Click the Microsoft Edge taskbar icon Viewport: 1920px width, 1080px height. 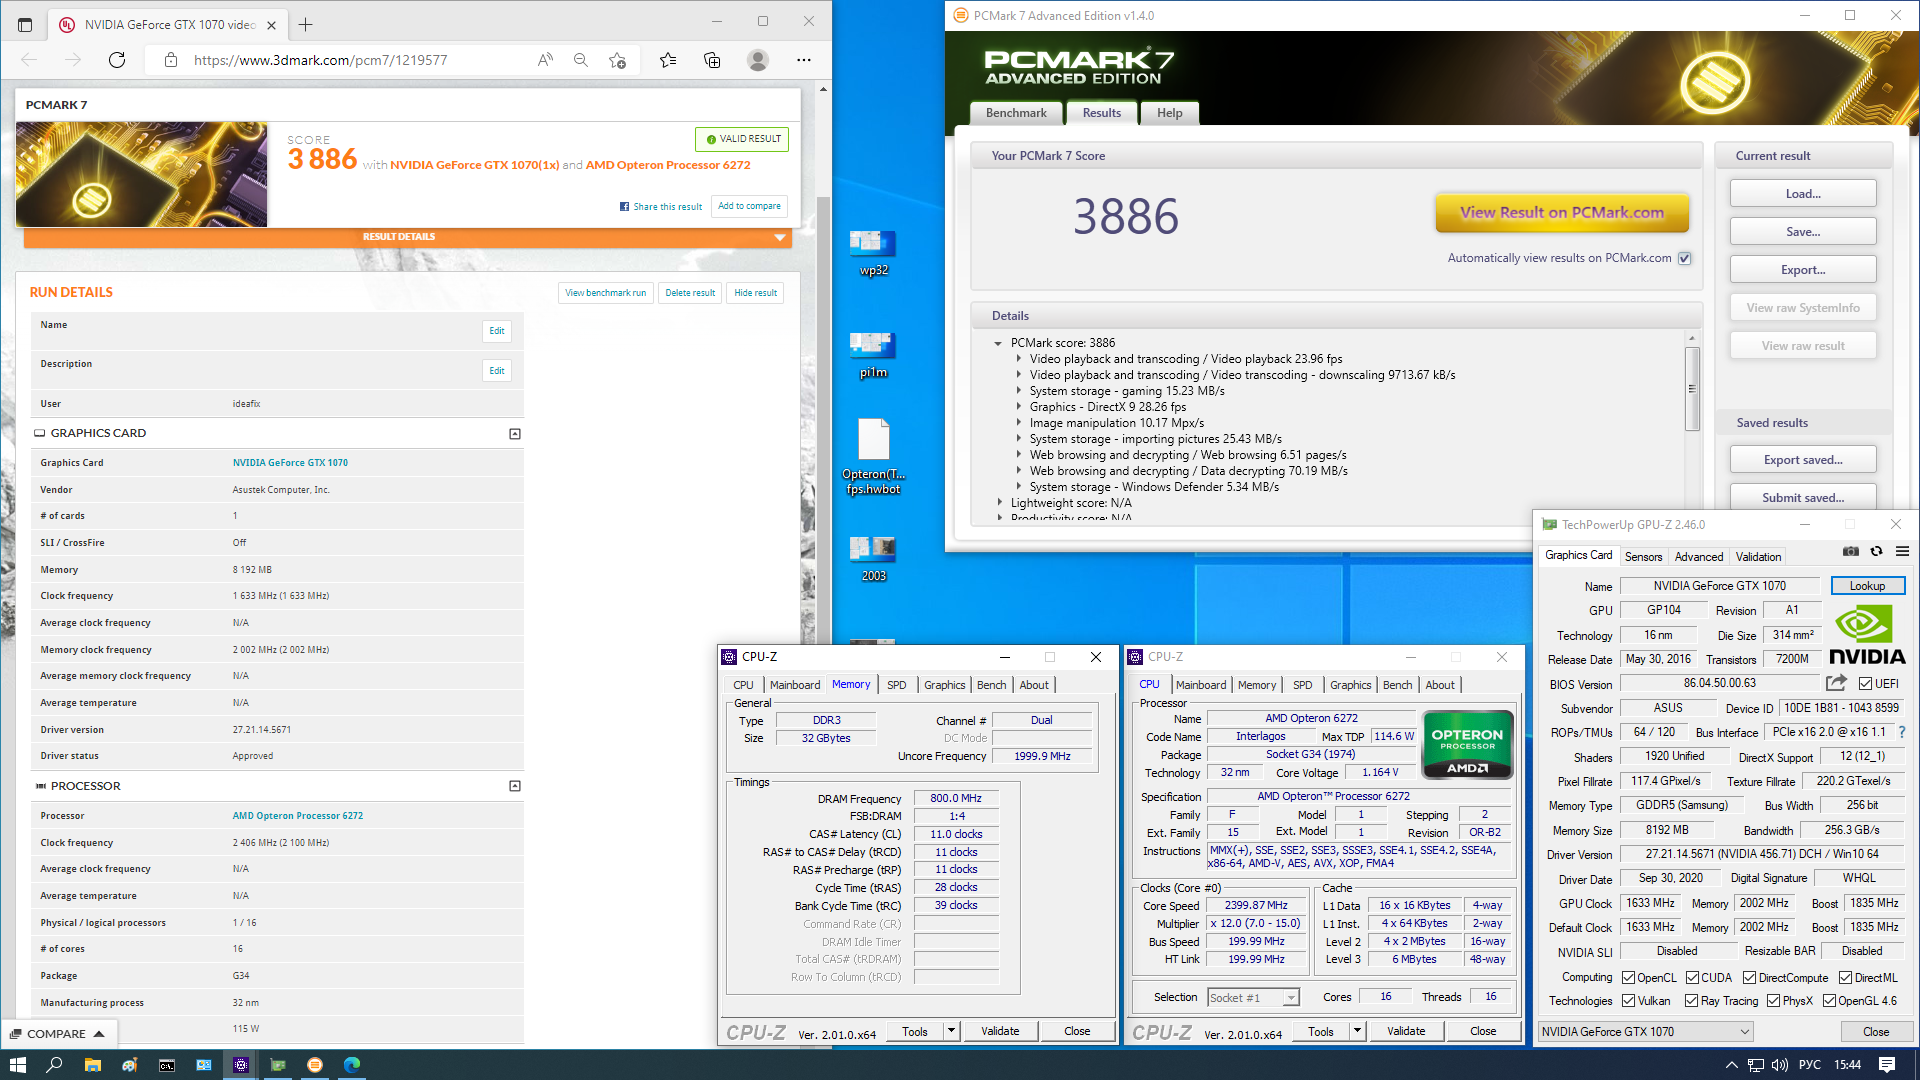coord(352,1065)
